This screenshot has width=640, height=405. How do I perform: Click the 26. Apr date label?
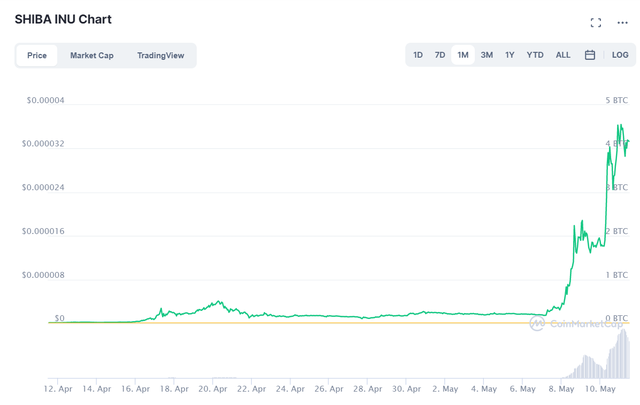click(x=329, y=389)
